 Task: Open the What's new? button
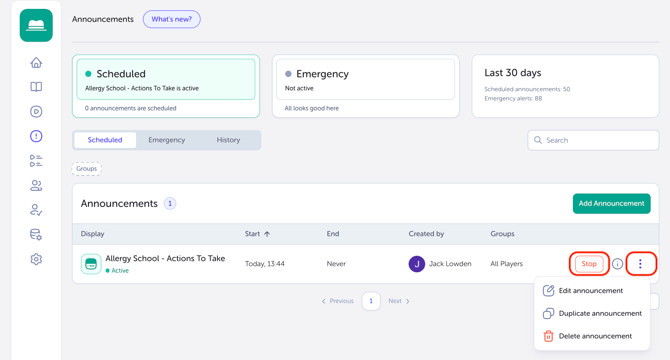click(x=172, y=19)
